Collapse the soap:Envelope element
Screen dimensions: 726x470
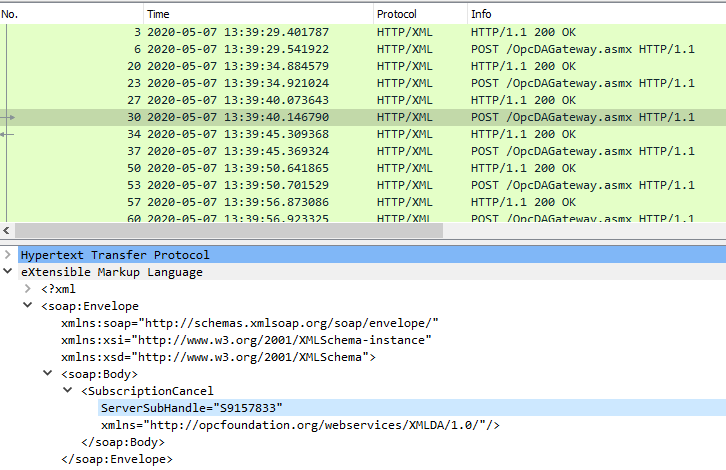coord(28,306)
